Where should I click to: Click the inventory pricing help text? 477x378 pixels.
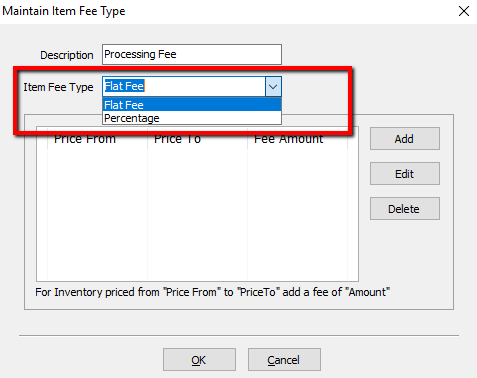212,292
